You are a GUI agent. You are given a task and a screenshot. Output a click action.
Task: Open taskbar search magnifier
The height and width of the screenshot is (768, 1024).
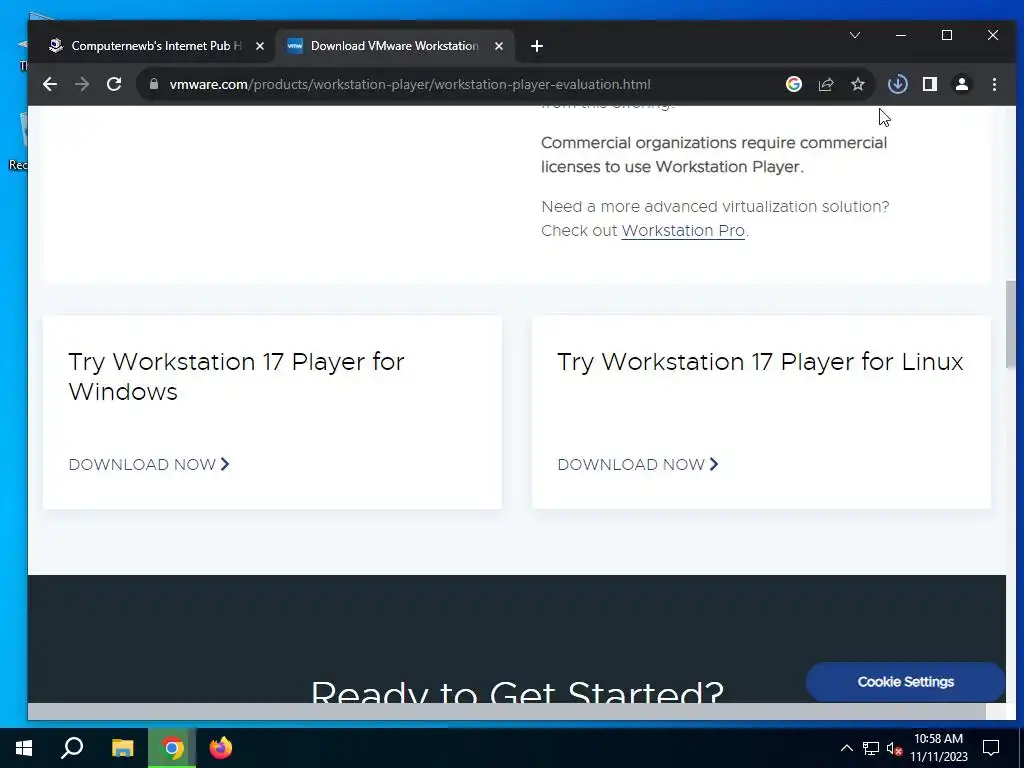pyautogui.click(x=72, y=748)
